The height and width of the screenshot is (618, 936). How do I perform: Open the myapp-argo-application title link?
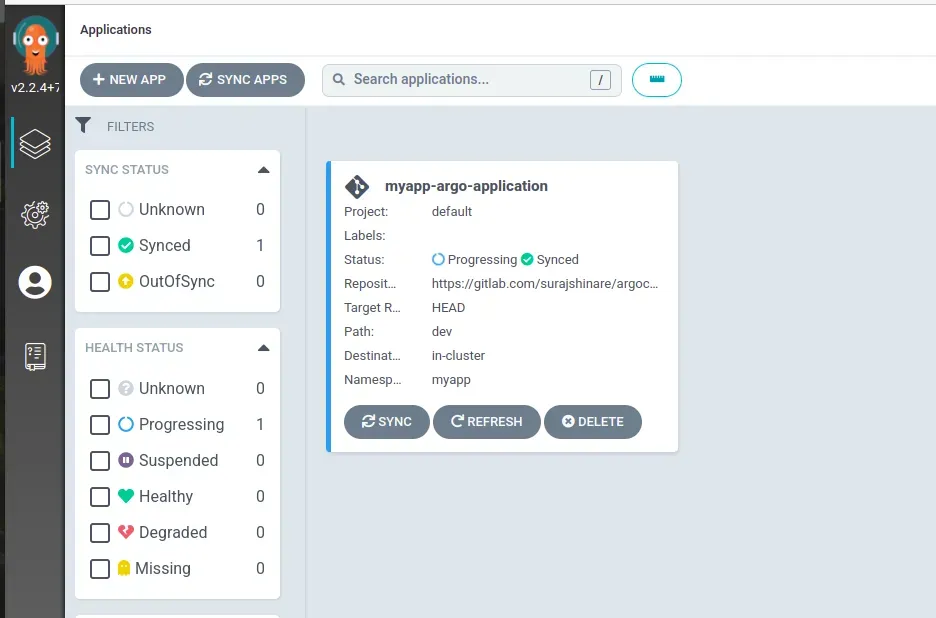pyautogui.click(x=466, y=186)
